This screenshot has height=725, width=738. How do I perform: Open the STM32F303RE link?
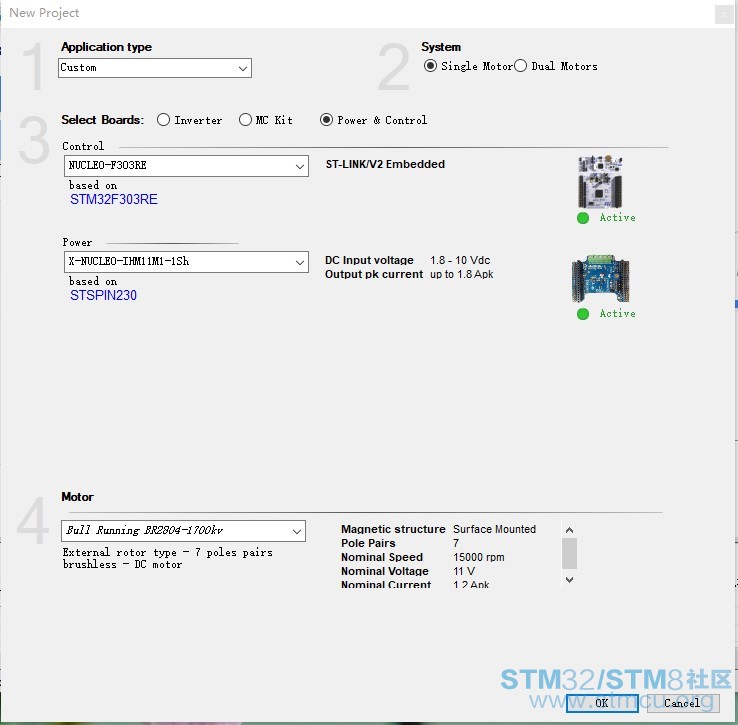[x=113, y=199]
